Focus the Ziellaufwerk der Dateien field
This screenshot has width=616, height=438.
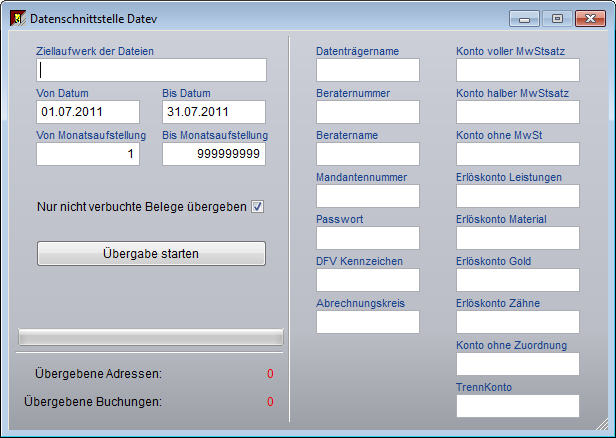[x=151, y=70]
